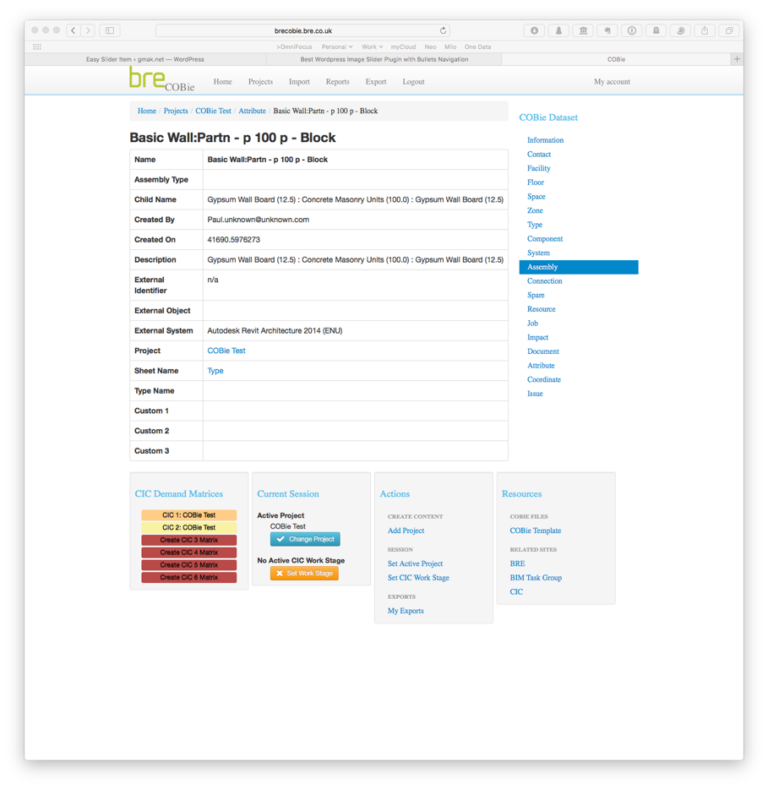Click the Safari back arrow button
768x789 pixels.
tap(73, 31)
